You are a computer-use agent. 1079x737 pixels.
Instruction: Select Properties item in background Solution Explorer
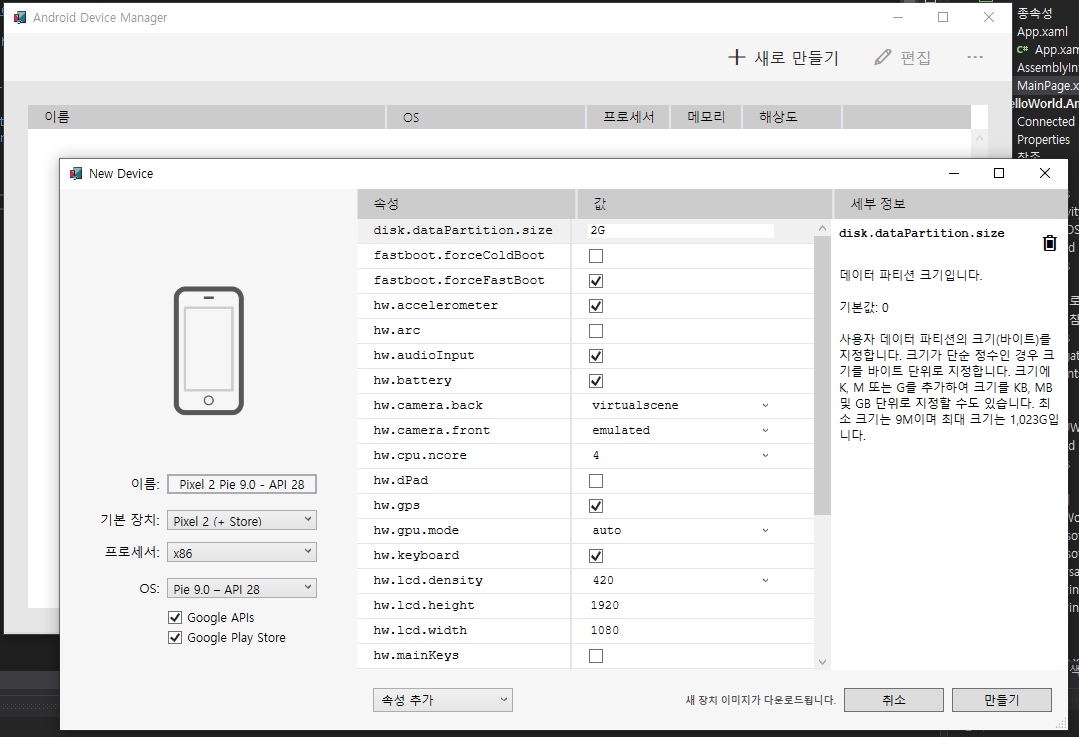coord(1043,139)
